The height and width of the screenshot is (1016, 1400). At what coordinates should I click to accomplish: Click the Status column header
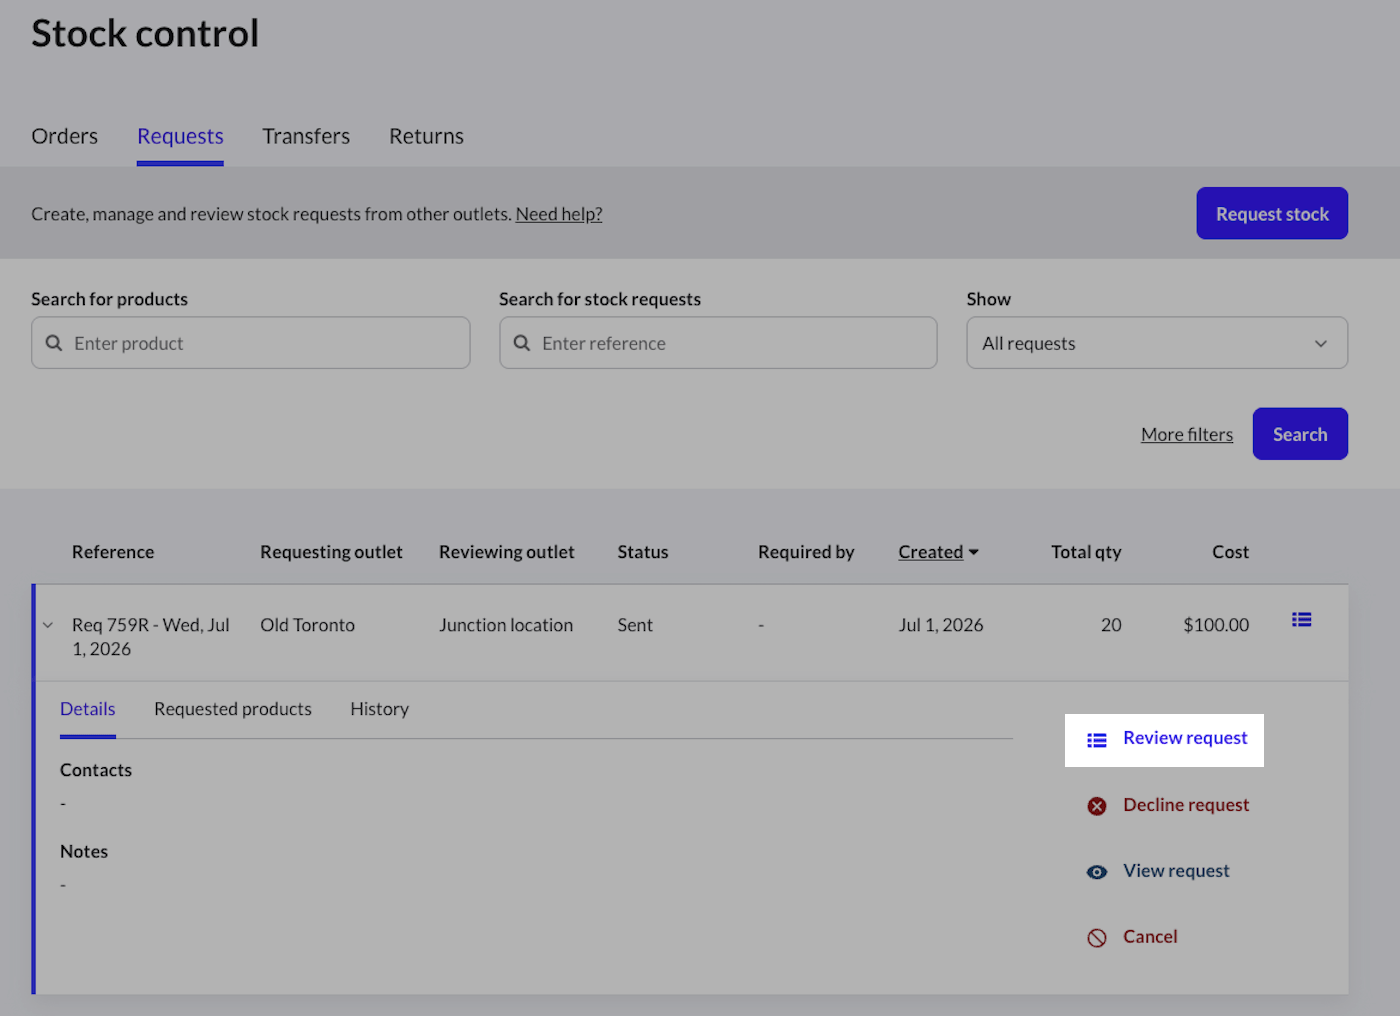click(642, 552)
